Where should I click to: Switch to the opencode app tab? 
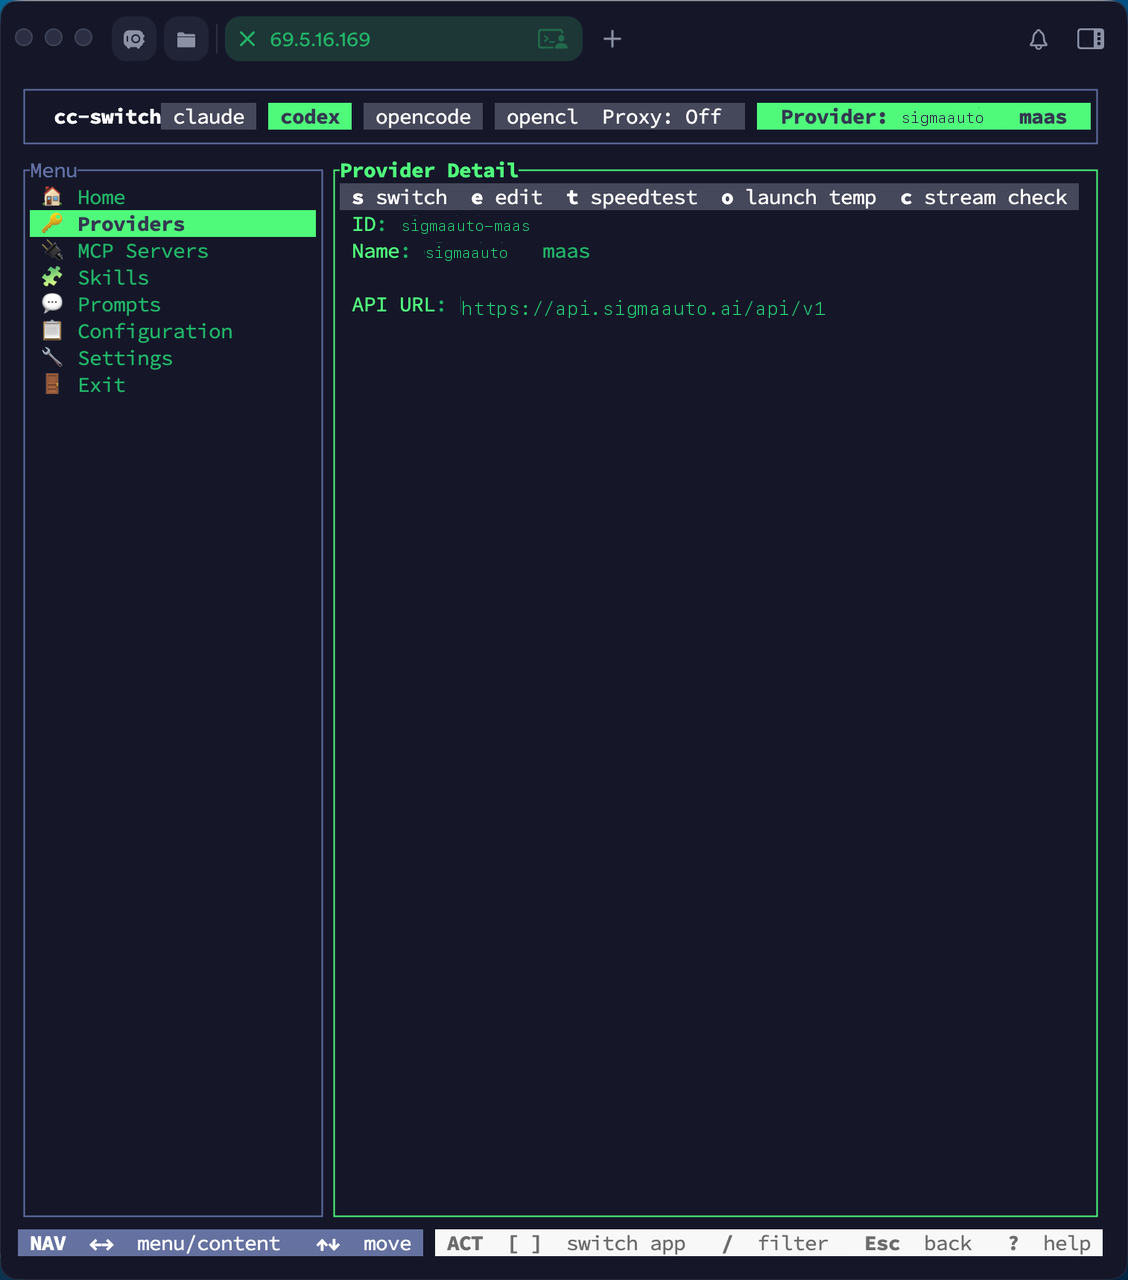[423, 117]
